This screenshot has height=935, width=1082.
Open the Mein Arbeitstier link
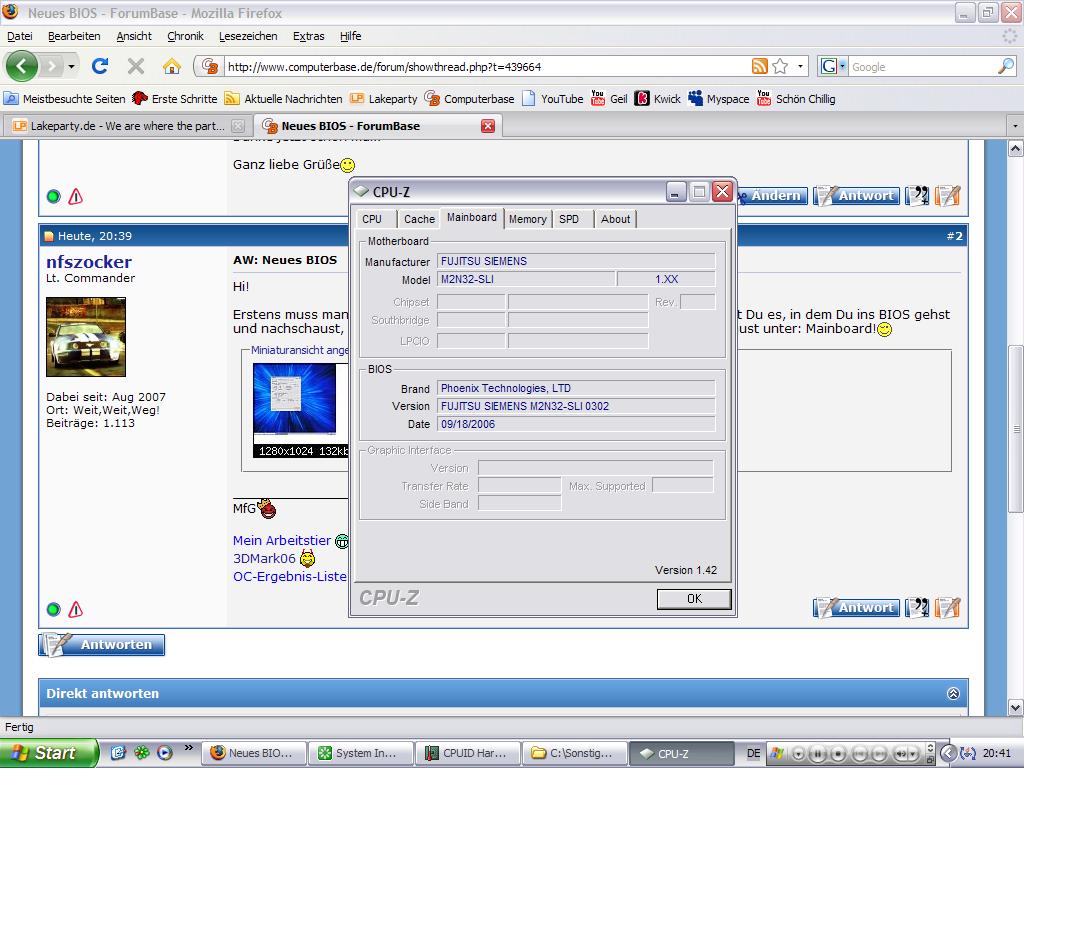(282, 540)
